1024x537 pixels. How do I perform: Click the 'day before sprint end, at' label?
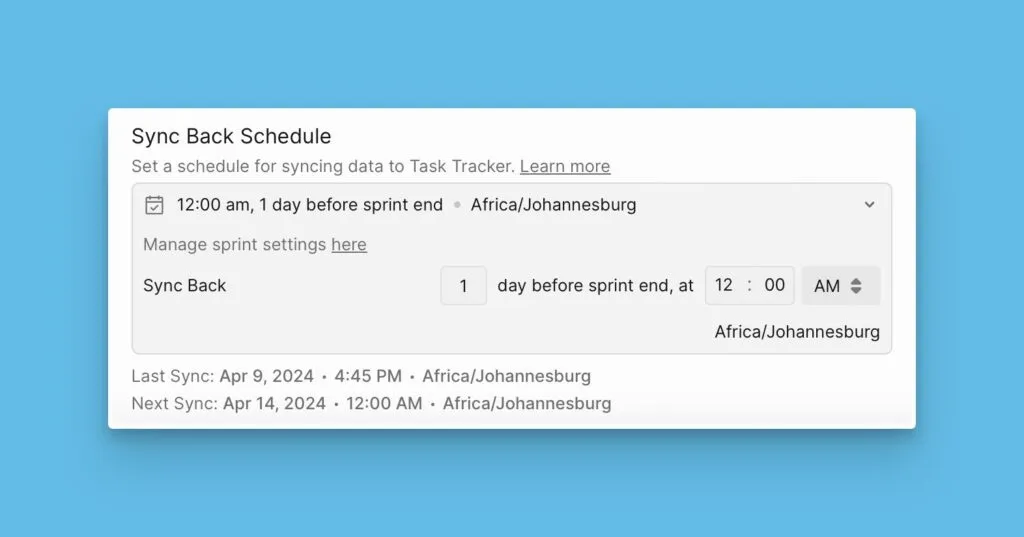(x=595, y=286)
